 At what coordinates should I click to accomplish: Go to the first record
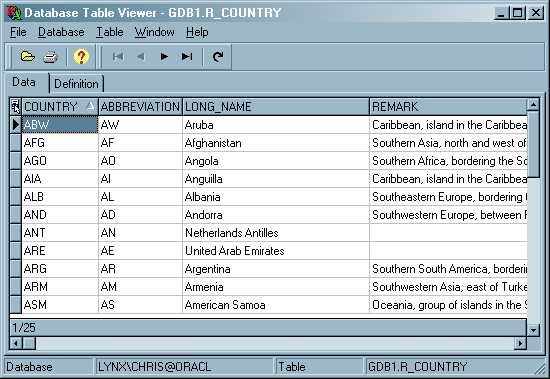pyautogui.click(x=118, y=56)
